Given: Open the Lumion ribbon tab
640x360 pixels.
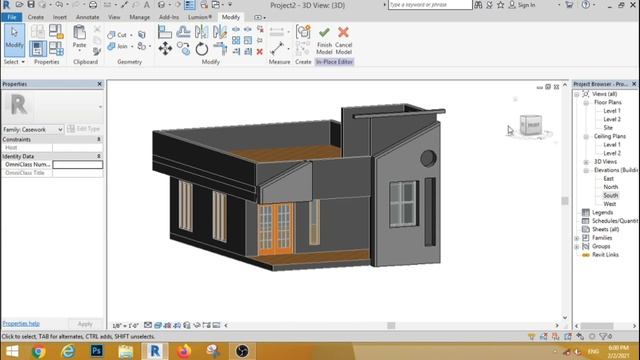Looking at the screenshot, I should tap(200, 17).
